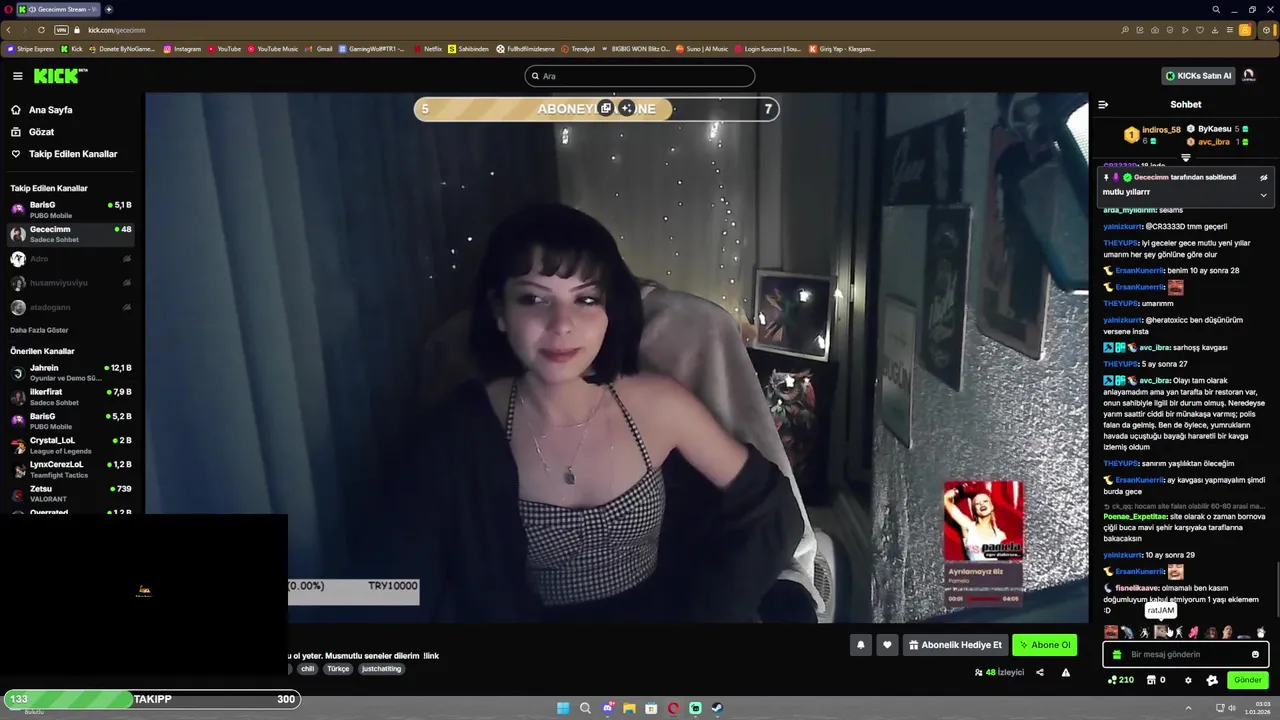Open the chat shop icon showing 0

pos(1155,680)
